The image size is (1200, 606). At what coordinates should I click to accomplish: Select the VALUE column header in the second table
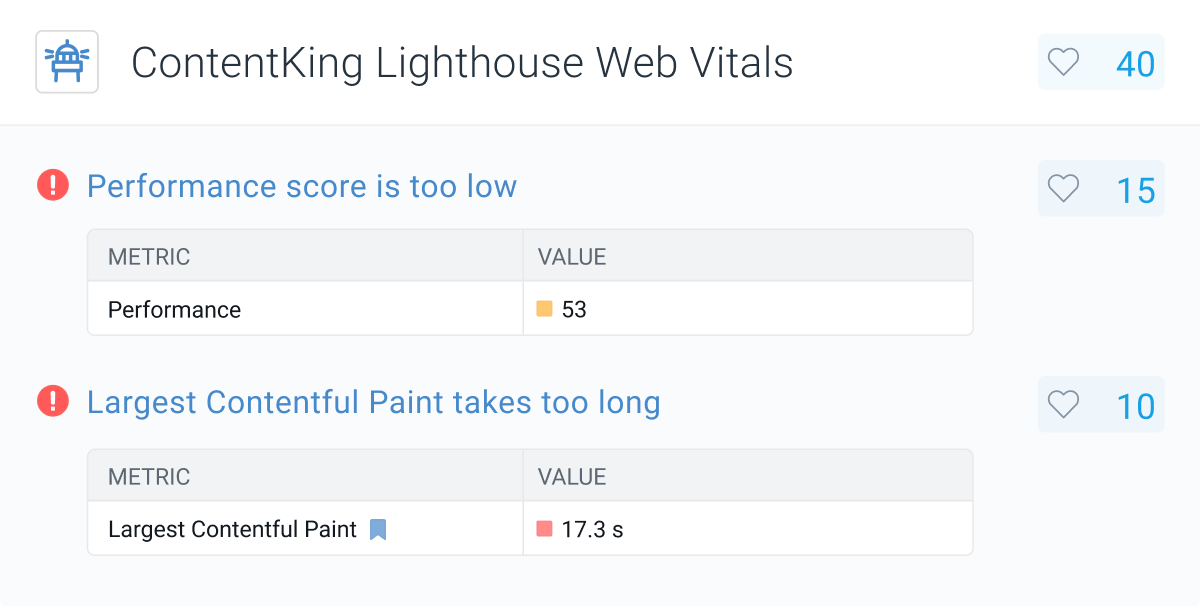click(x=570, y=476)
